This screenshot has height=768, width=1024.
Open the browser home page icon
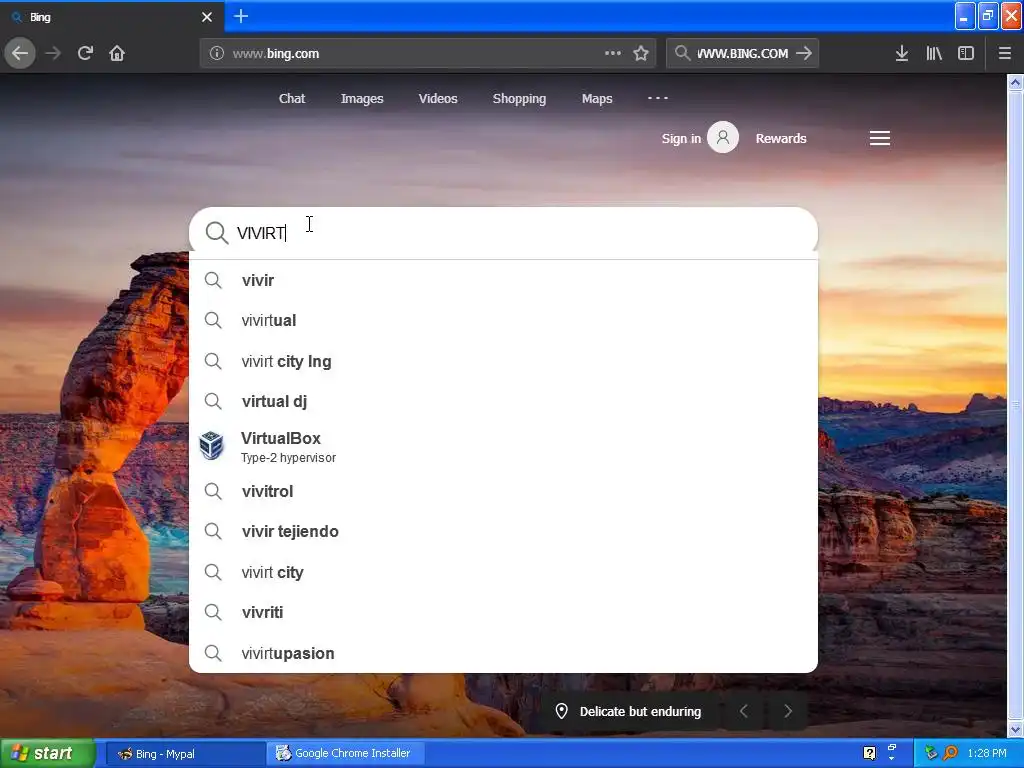[117, 53]
